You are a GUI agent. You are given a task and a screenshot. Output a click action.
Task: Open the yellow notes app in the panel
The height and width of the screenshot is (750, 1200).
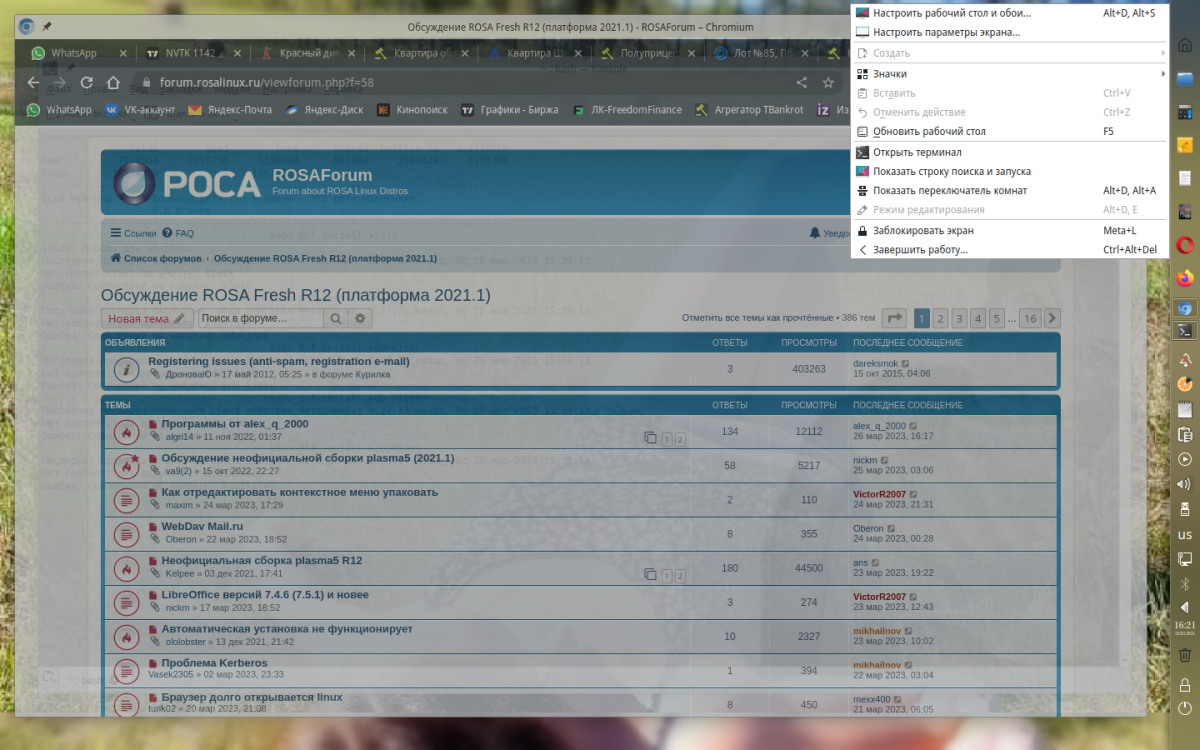point(1185,145)
